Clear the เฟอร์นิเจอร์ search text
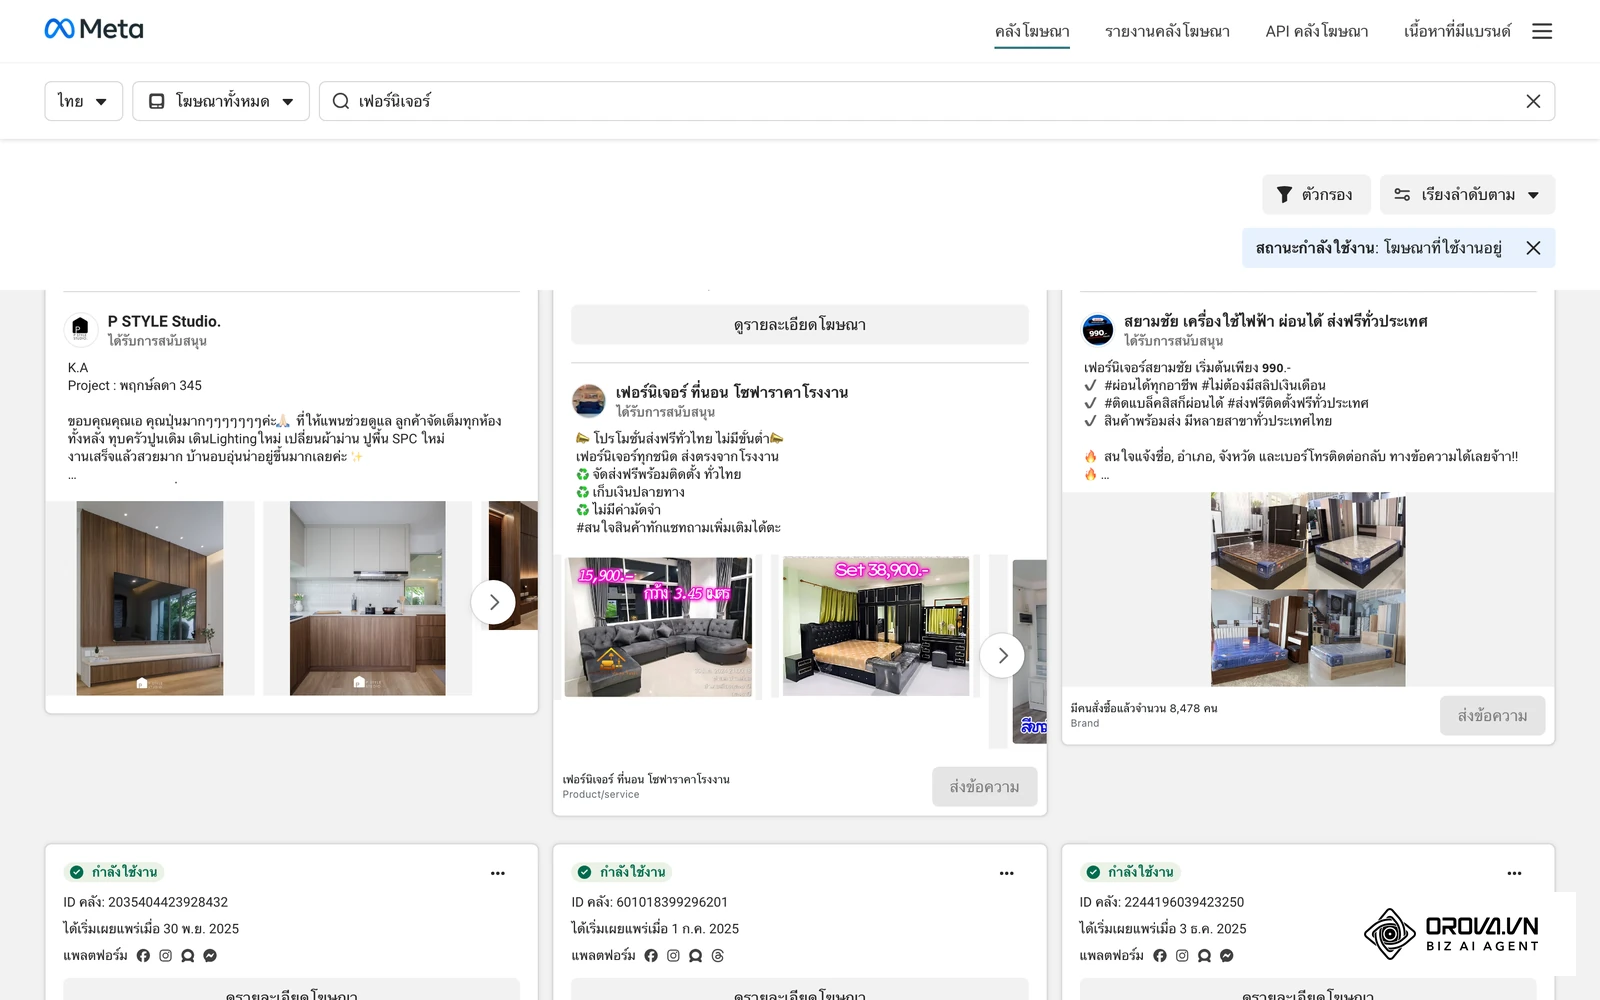 [x=1533, y=101]
